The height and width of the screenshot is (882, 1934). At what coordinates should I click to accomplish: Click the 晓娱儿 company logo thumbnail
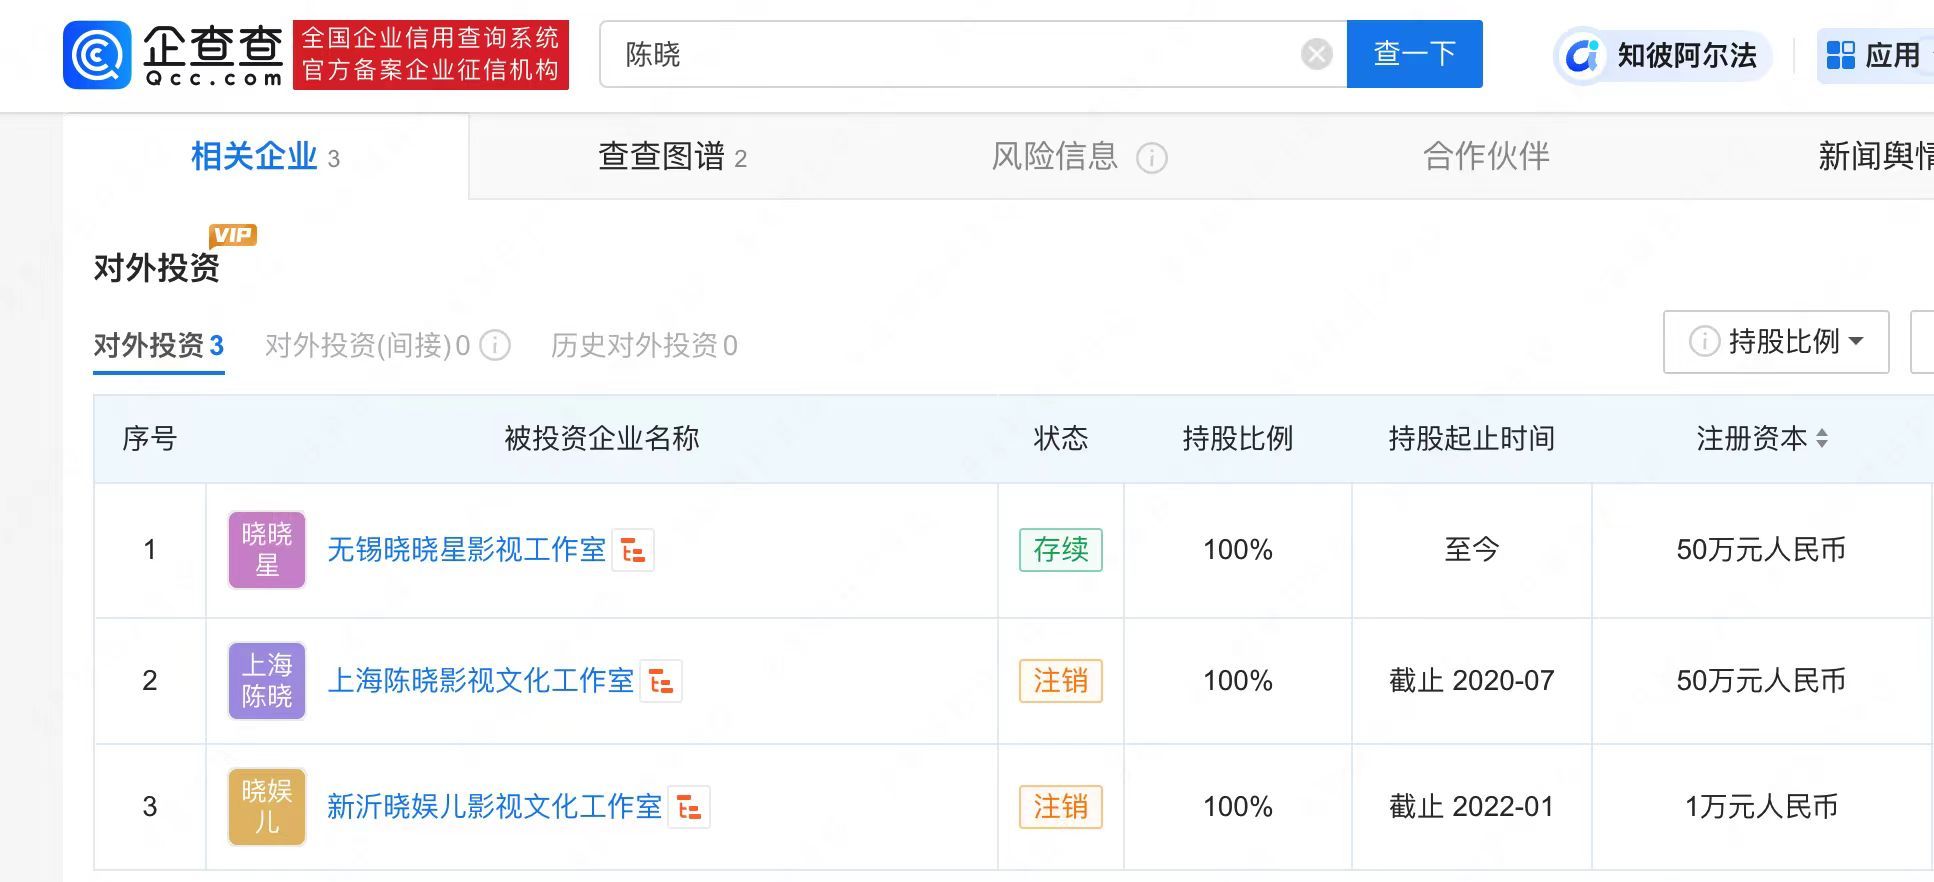pyautogui.click(x=267, y=807)
